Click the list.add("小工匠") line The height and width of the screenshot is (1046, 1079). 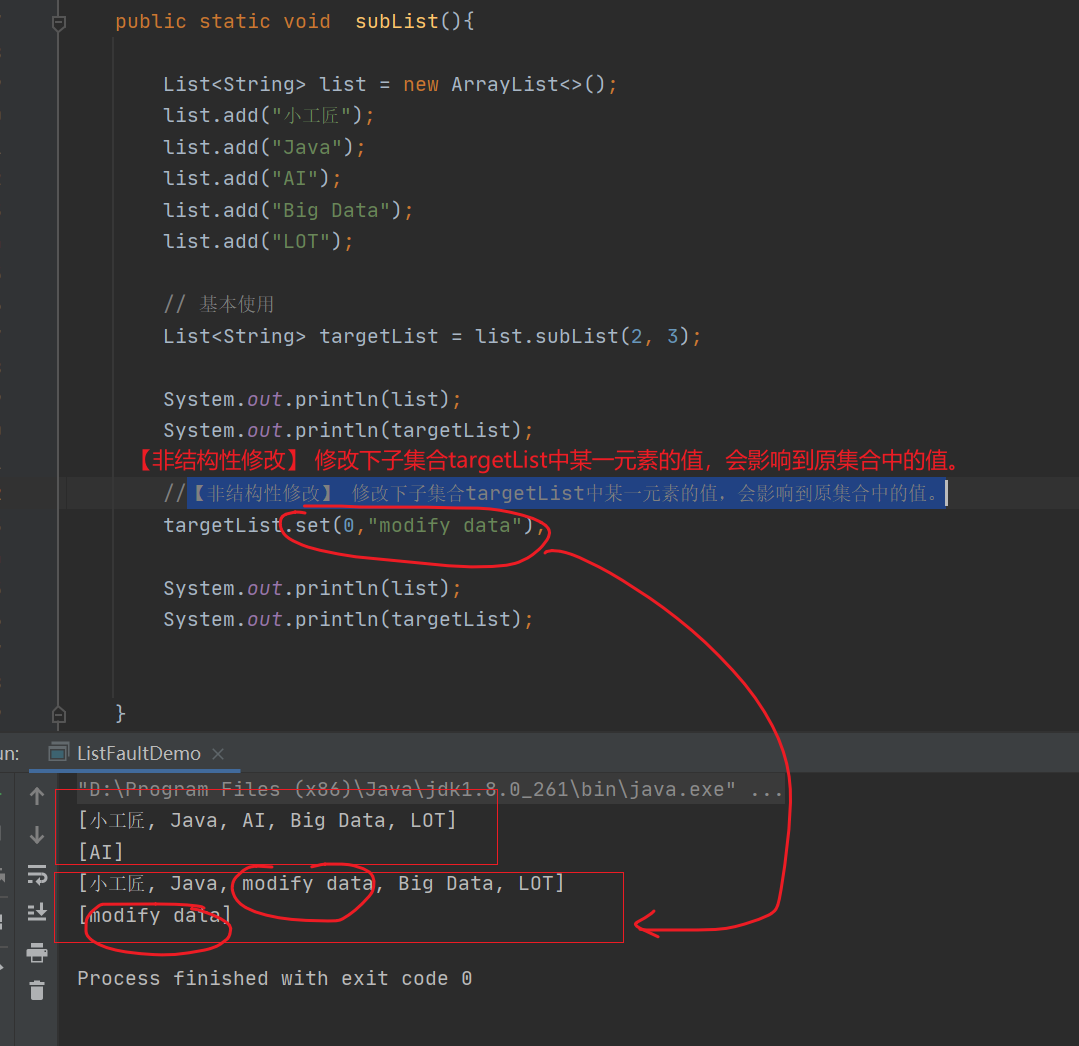[268, 116]
